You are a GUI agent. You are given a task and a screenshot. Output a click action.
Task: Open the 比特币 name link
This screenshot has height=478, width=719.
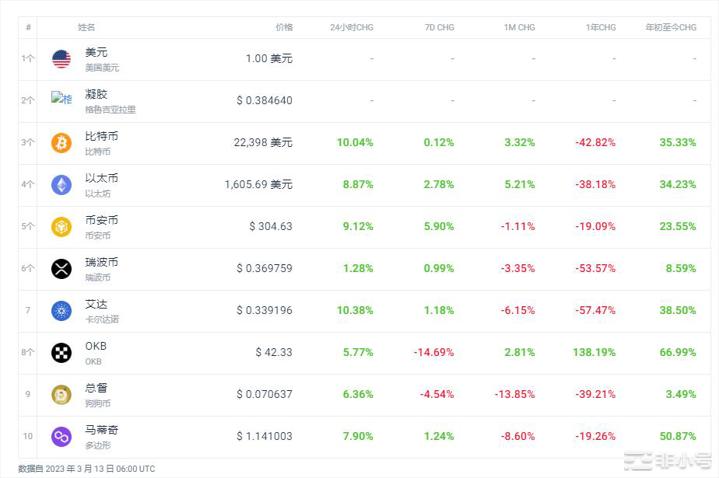pos(101,136)
